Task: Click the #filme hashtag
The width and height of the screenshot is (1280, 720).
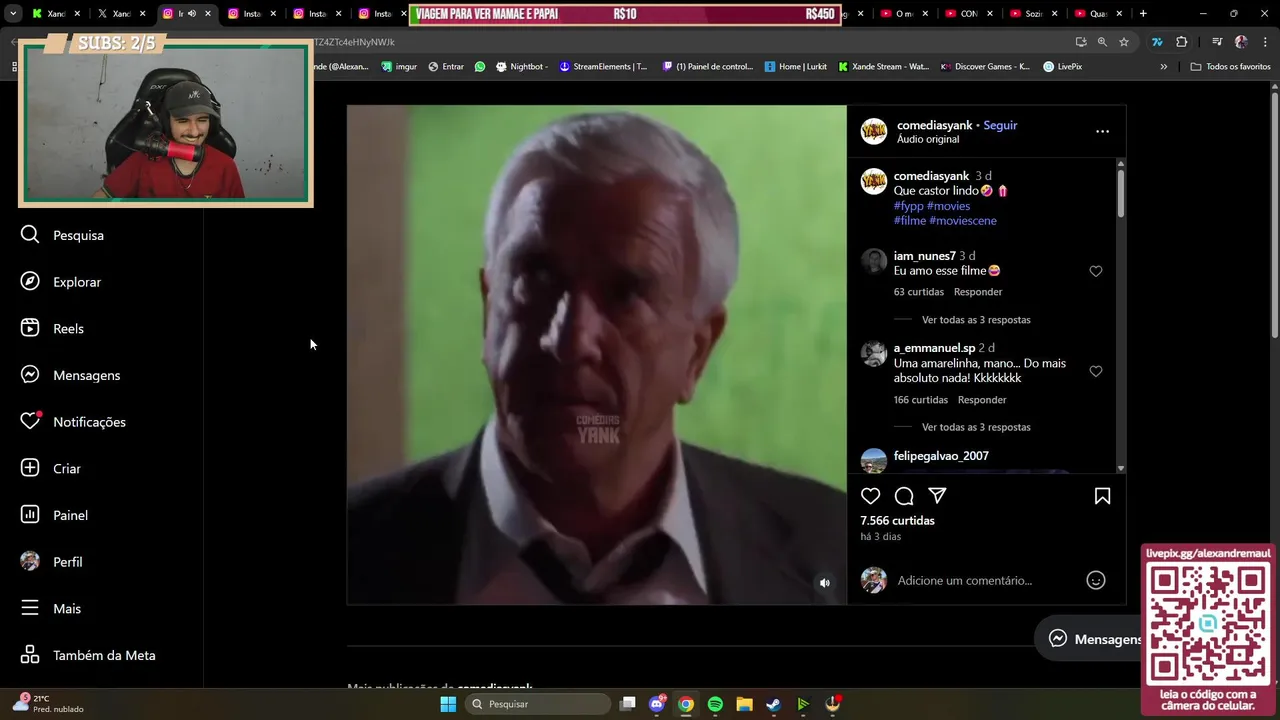Action: tap(910, 221)
